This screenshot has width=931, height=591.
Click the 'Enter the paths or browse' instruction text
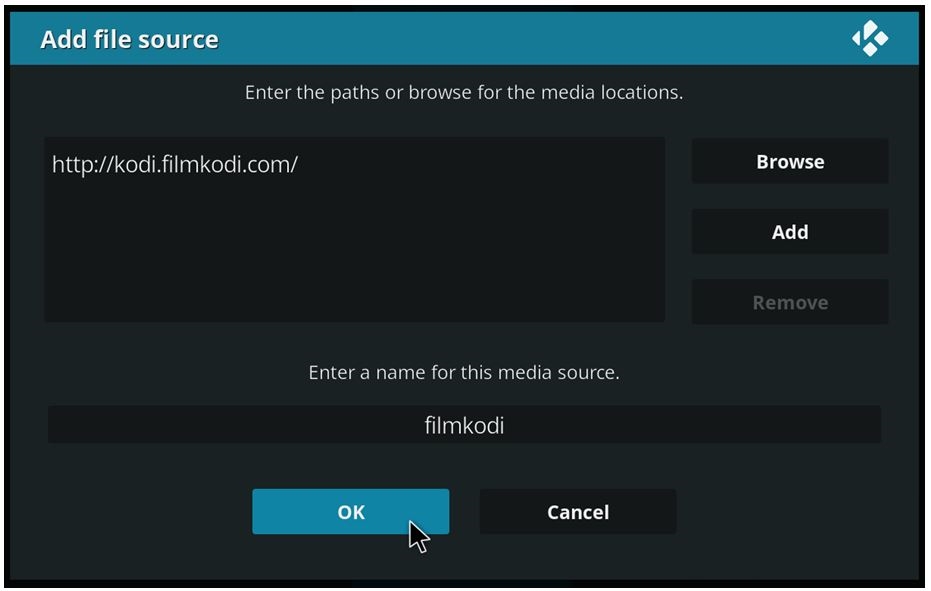click(464, 93)
